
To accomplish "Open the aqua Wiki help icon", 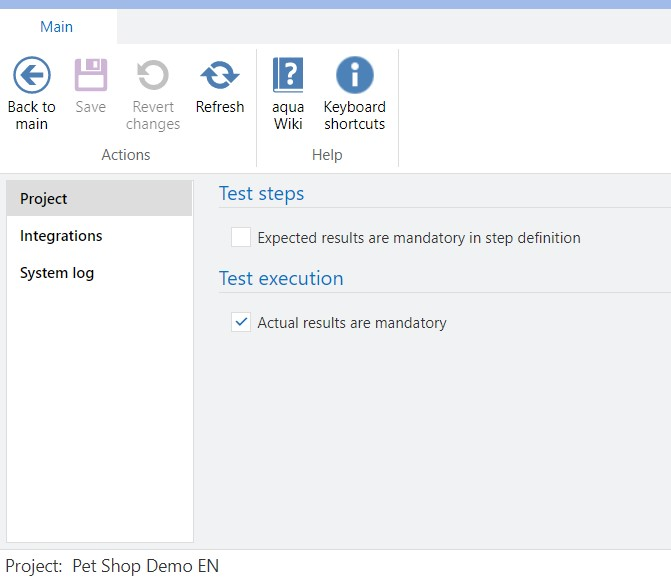I will [288, 76].
